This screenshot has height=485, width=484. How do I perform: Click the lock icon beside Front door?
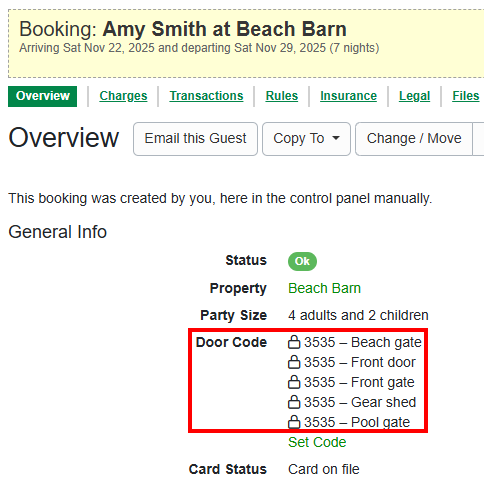pyautogui.click(x=294, y=362)
